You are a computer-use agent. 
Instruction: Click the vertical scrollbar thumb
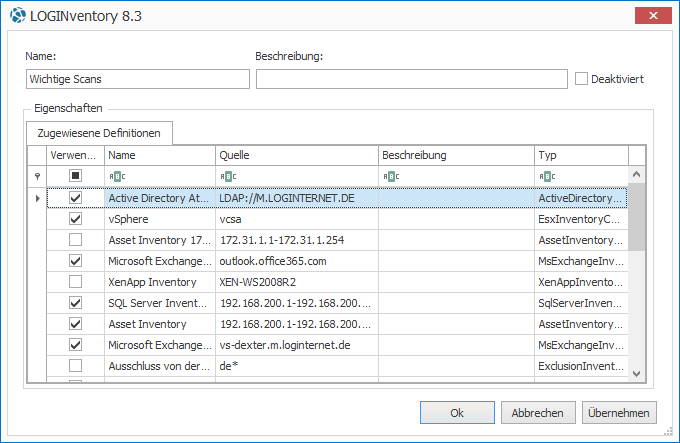click(x=637, y=217)
